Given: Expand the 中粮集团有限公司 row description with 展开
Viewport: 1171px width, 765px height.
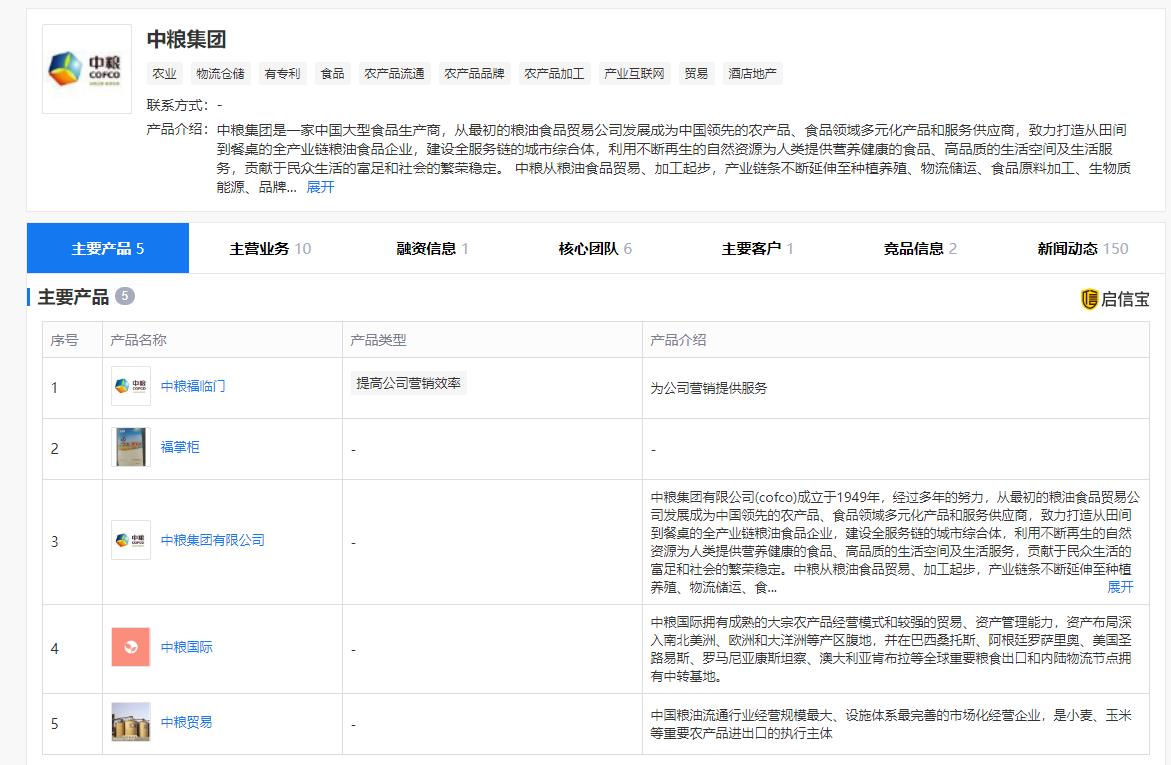Looking at the screenshot, I should [x=1119, y=587].
